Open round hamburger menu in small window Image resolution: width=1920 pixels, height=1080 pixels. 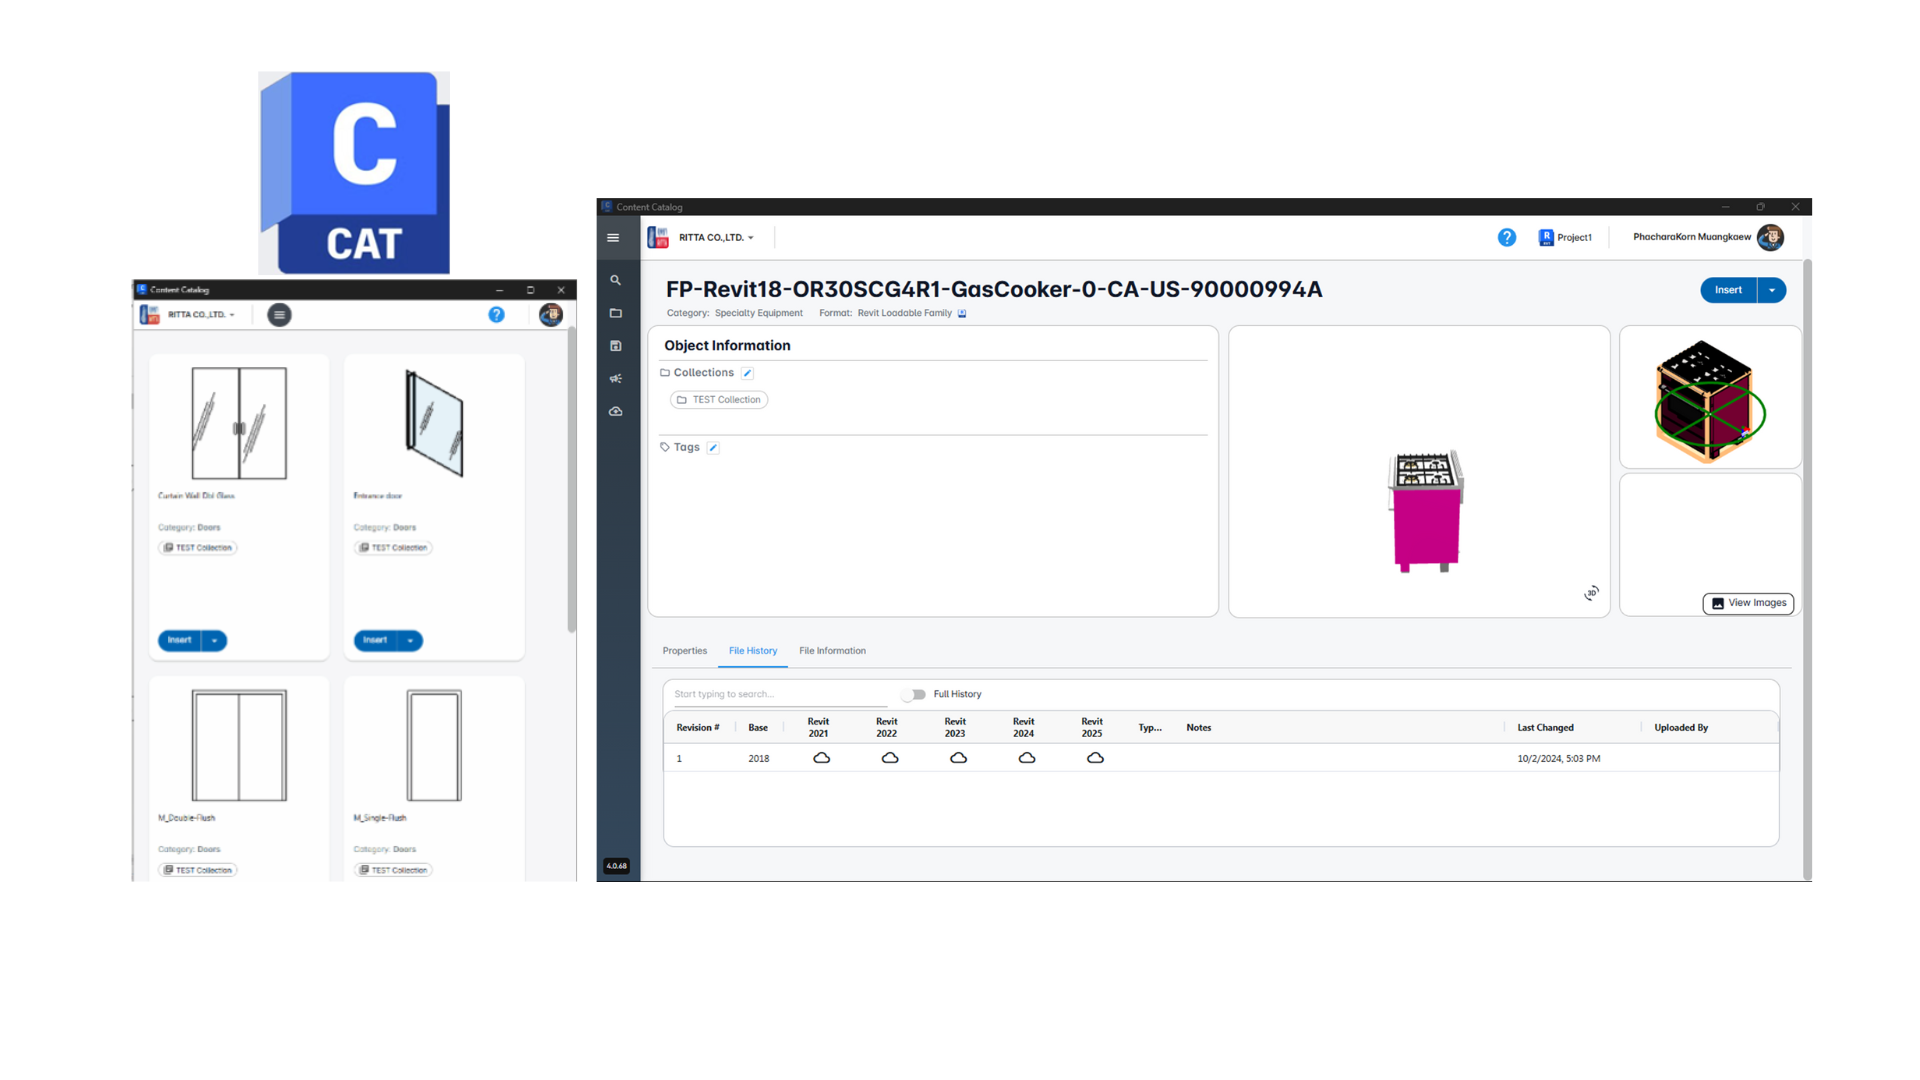tap(279, 315)
